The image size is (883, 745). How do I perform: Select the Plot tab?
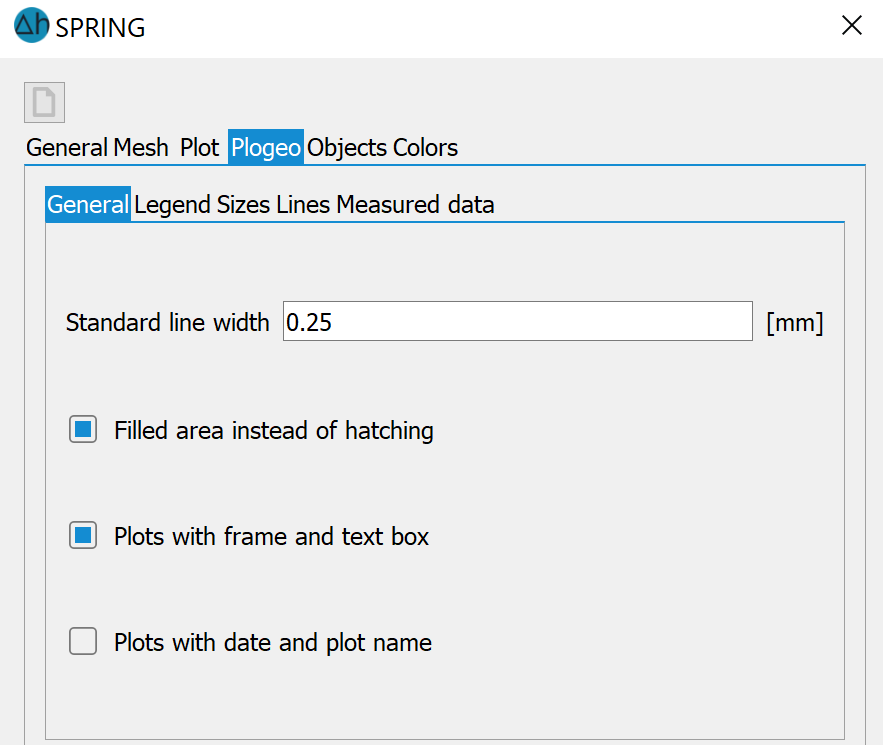point(199,148)
